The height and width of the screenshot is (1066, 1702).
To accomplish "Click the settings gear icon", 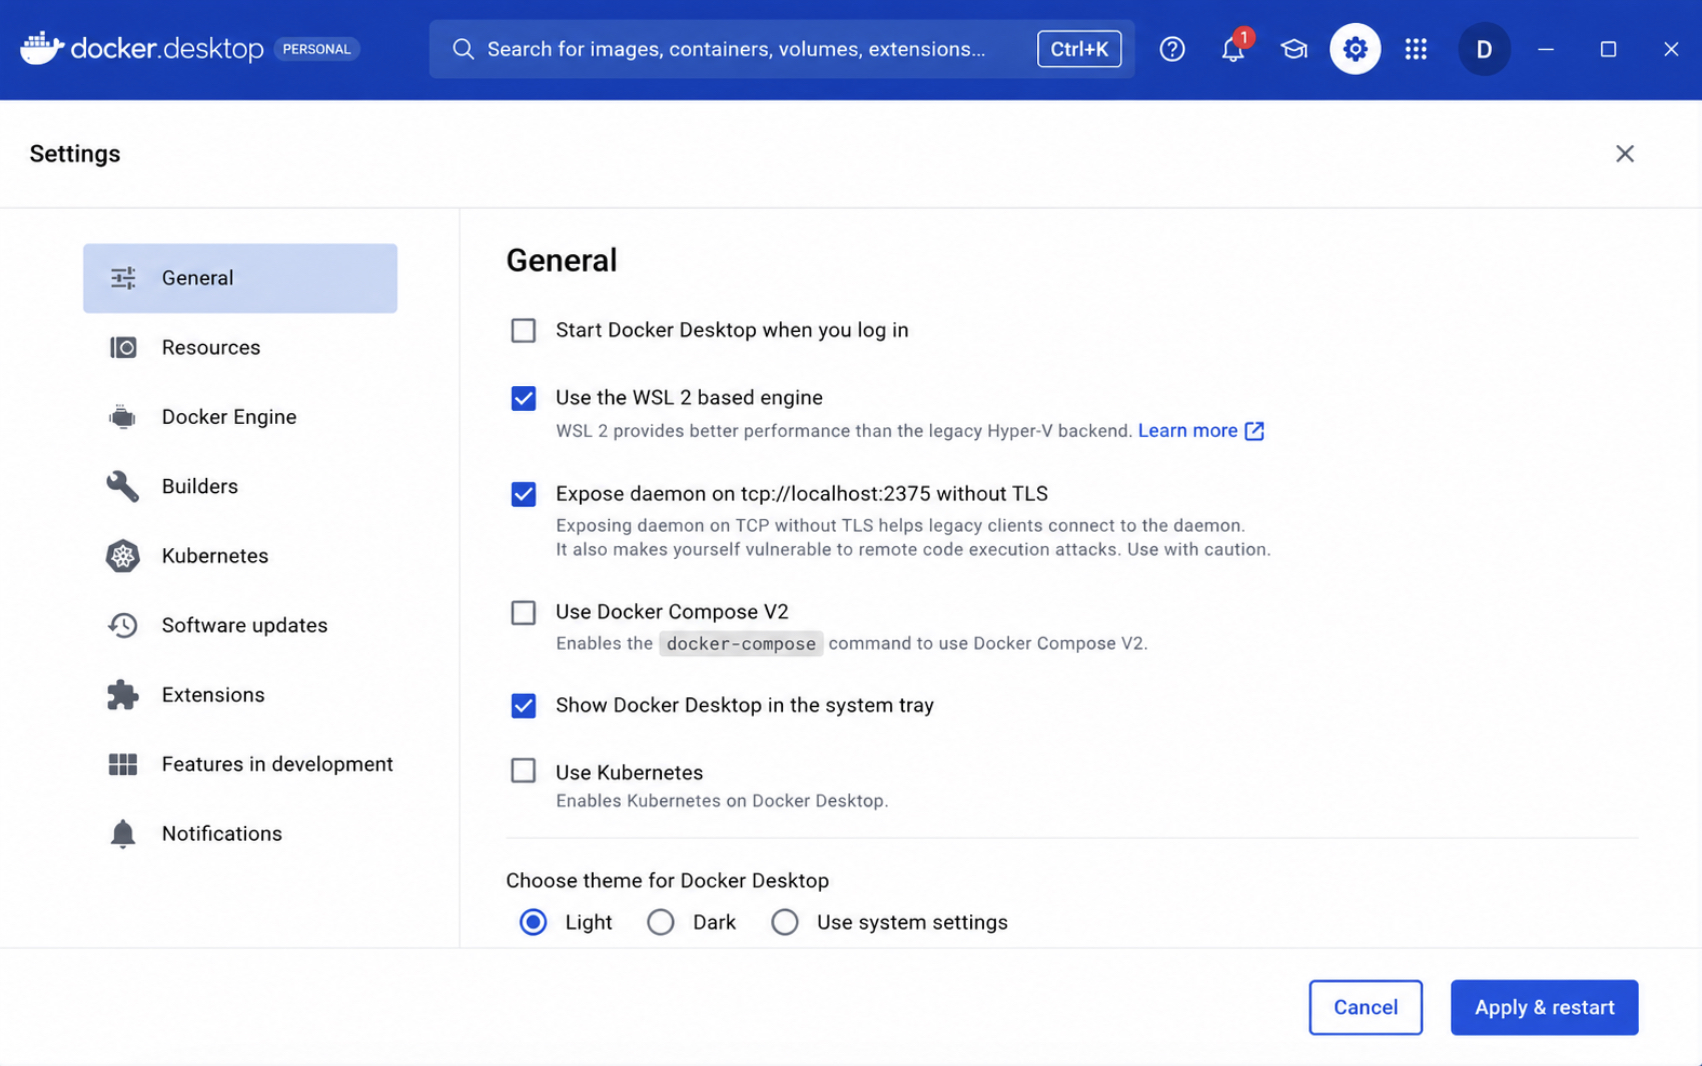I will tap(1355, 49).
